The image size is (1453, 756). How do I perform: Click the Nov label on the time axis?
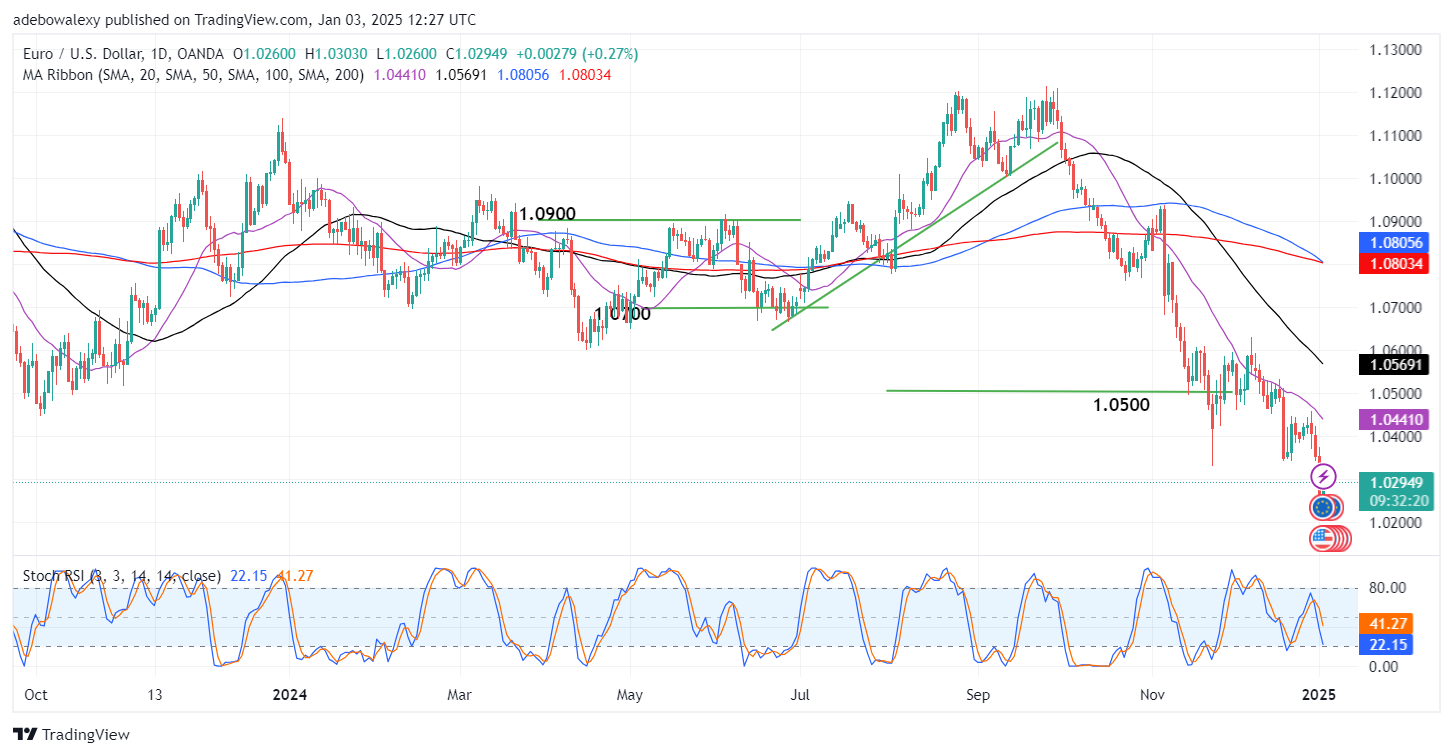(x=1153, y=694)
